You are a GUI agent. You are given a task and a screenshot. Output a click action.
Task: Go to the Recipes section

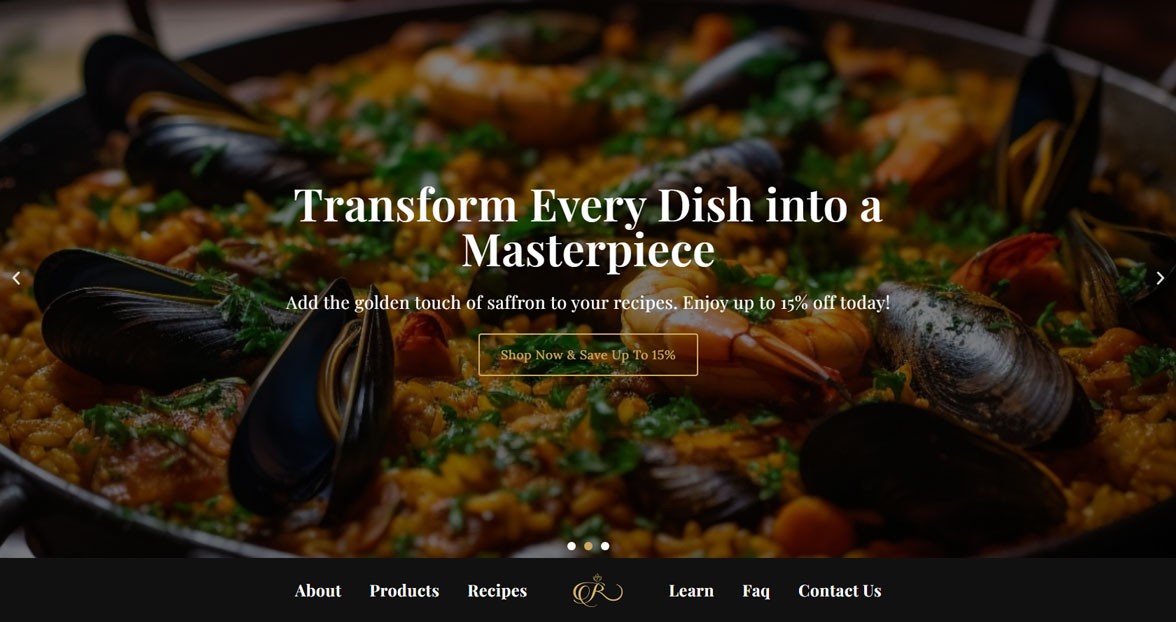(497, 591)
